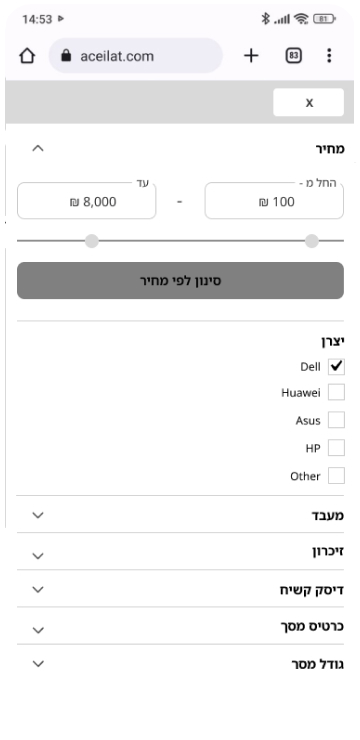Screen dimensions: 360x740
Task: Check the Huawei manufacturer checkbox
Action: pos(336,392)
